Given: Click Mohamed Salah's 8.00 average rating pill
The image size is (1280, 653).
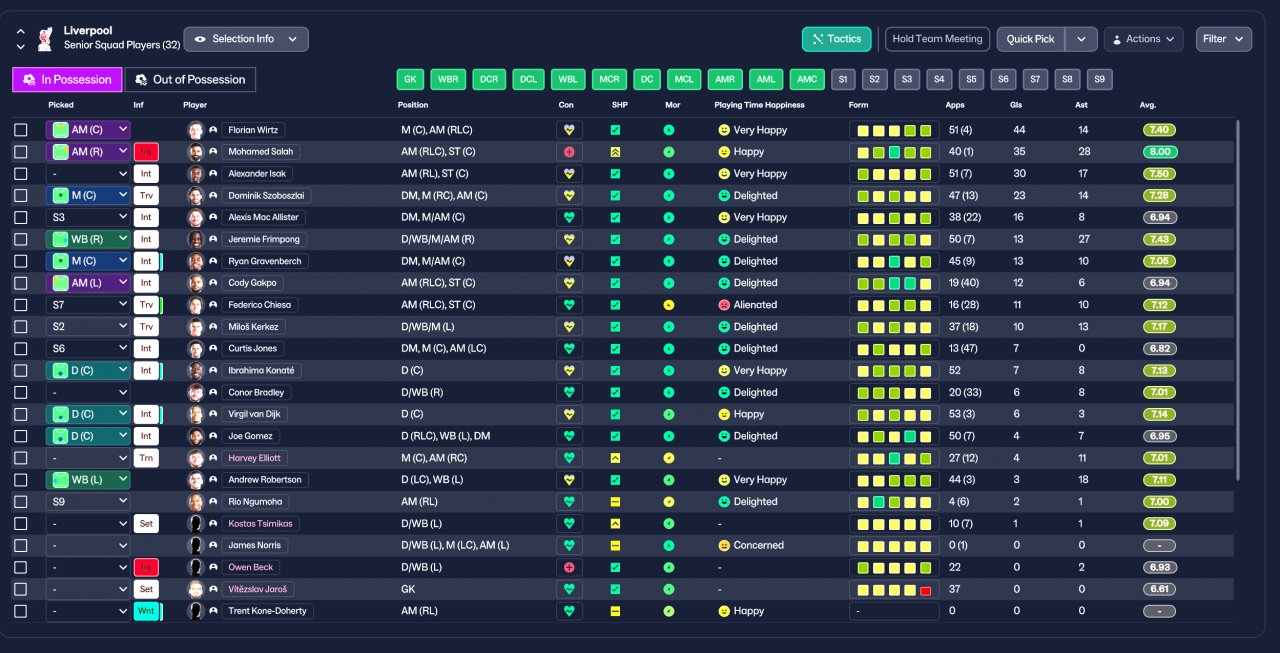Looking at the screenshot, I should (x=1159, y=152).
